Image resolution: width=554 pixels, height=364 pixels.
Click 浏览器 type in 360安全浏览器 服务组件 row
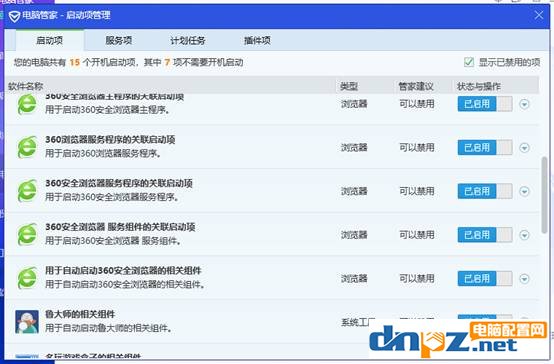pyautogui.click(x=354, y=235)
